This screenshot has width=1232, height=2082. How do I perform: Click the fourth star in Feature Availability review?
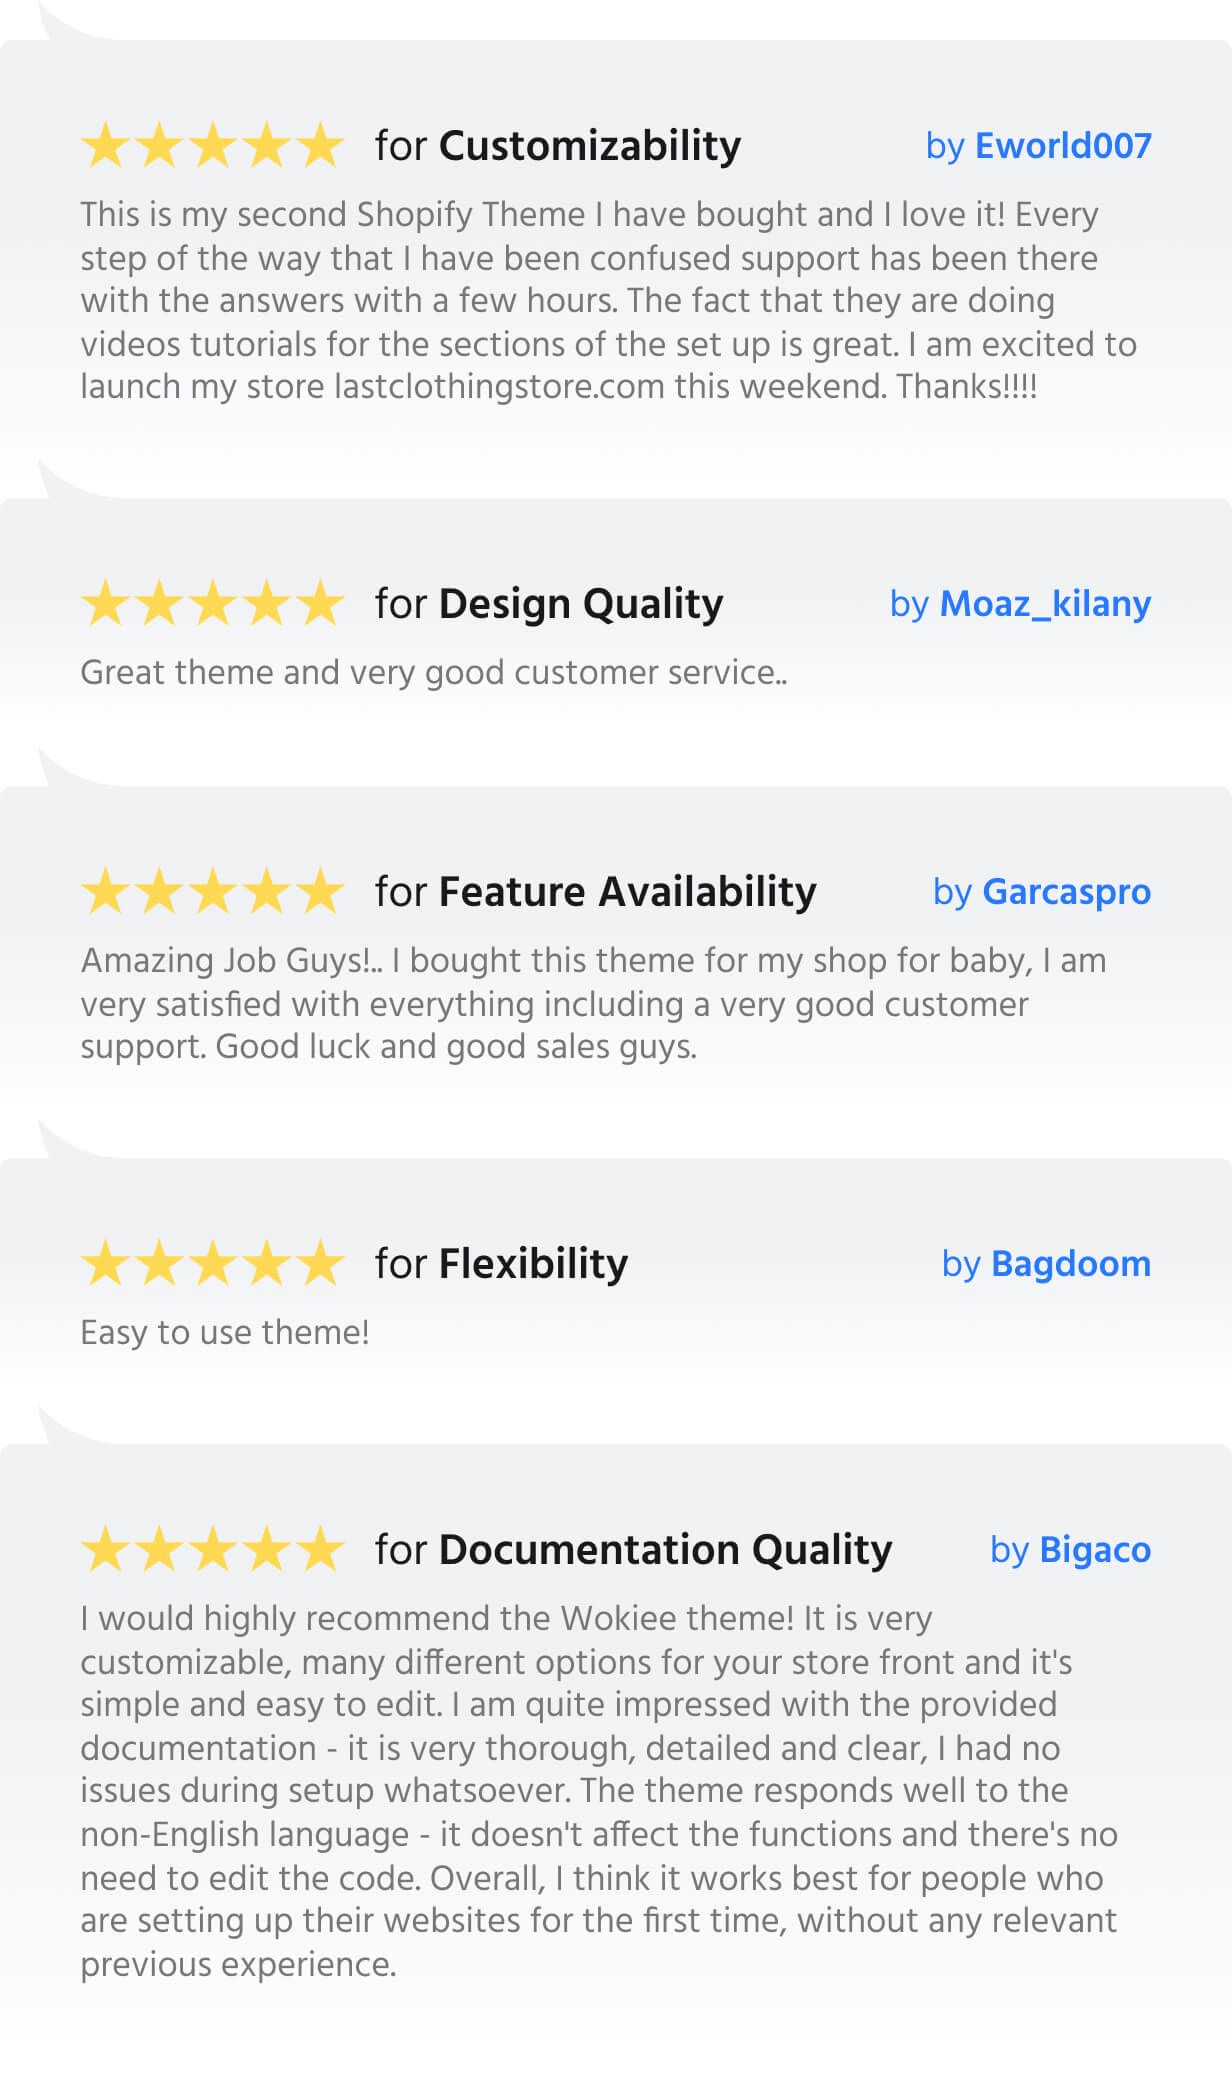point(267,892)
